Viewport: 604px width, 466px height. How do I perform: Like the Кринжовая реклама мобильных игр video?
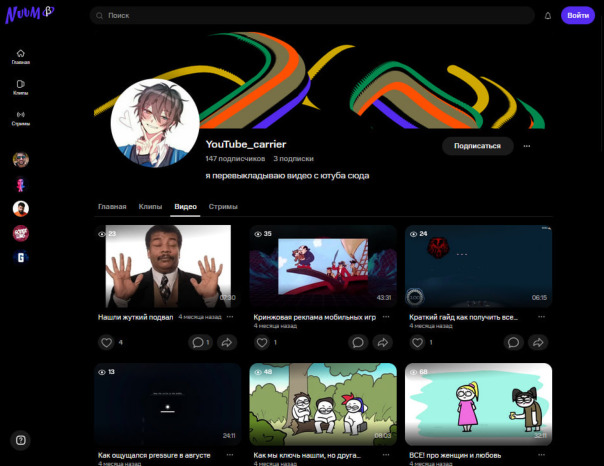tap(262, 342)
